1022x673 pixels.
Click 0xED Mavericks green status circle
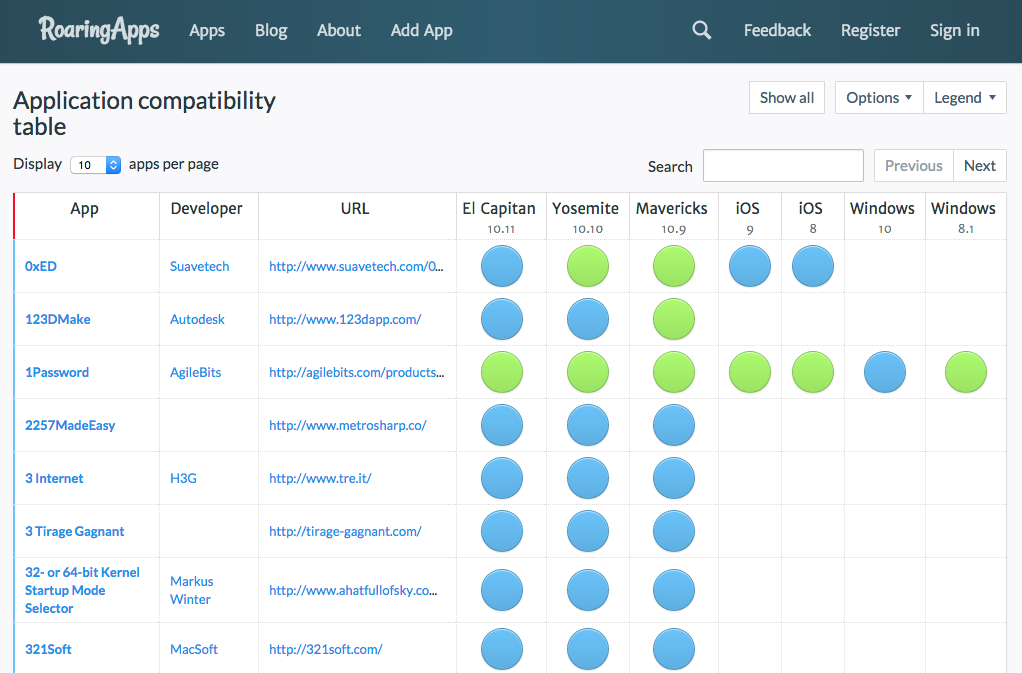click(674, 266)
